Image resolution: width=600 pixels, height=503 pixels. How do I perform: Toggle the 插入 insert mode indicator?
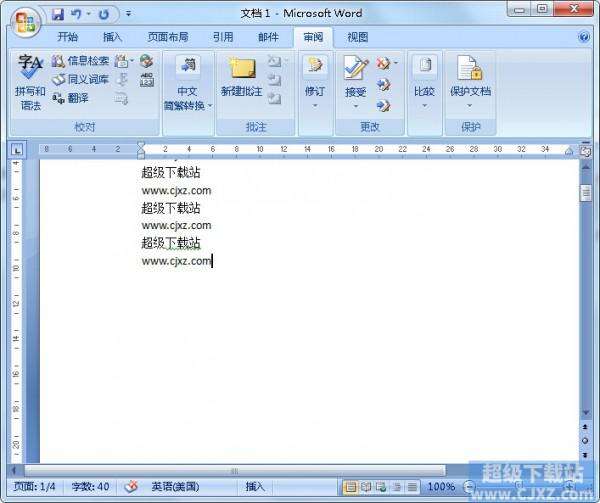point(255,487)
